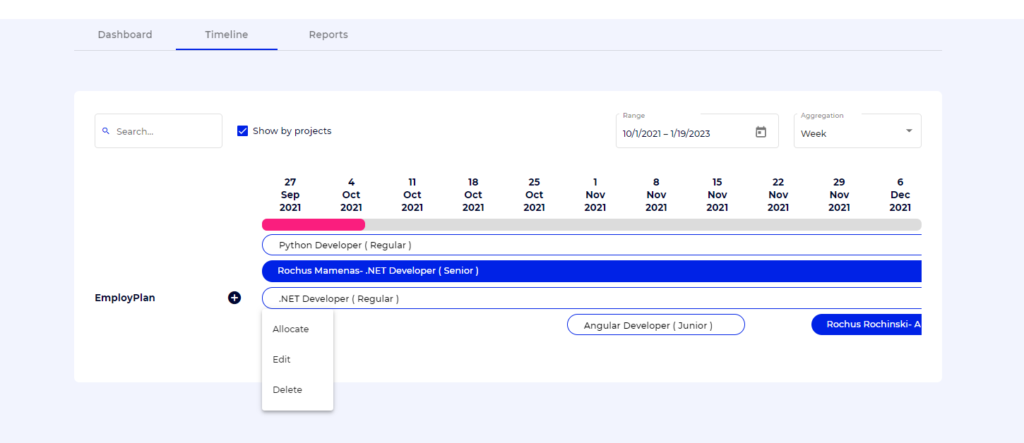Click the Range date field 10/1/2021 – 1/19/2023
Viewport: 1024px width, 443px height.
pos(697,131)
